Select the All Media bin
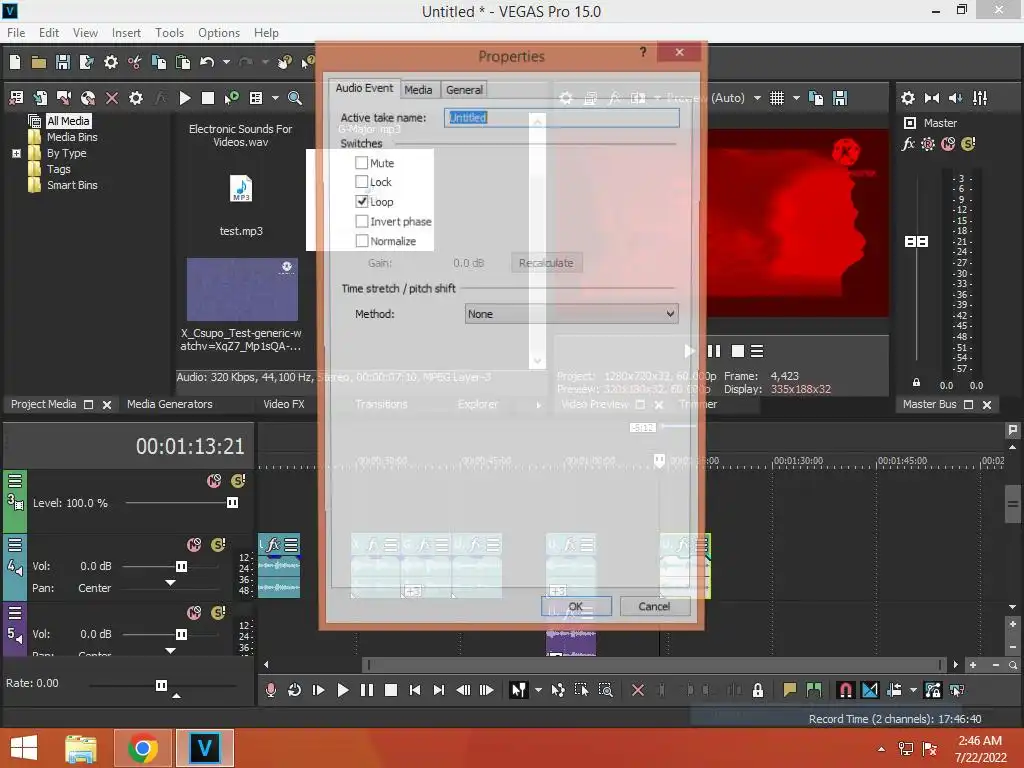This screenshot has height=768, width=1024. (68, 121)
